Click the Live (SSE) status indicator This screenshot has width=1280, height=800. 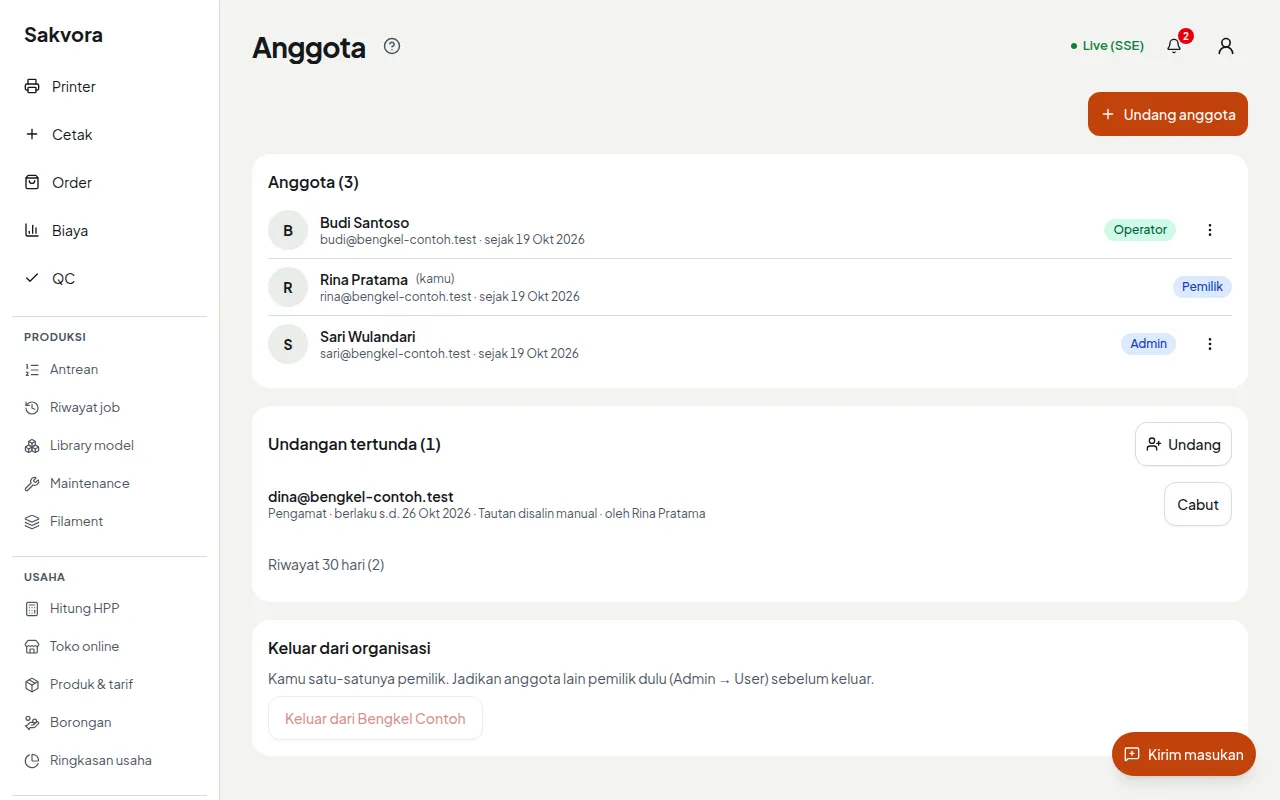point(1107,46)
